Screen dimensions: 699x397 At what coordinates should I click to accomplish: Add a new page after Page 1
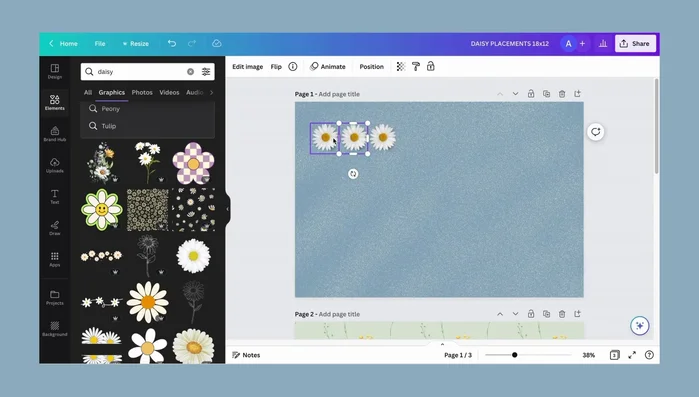click(578, 94)
